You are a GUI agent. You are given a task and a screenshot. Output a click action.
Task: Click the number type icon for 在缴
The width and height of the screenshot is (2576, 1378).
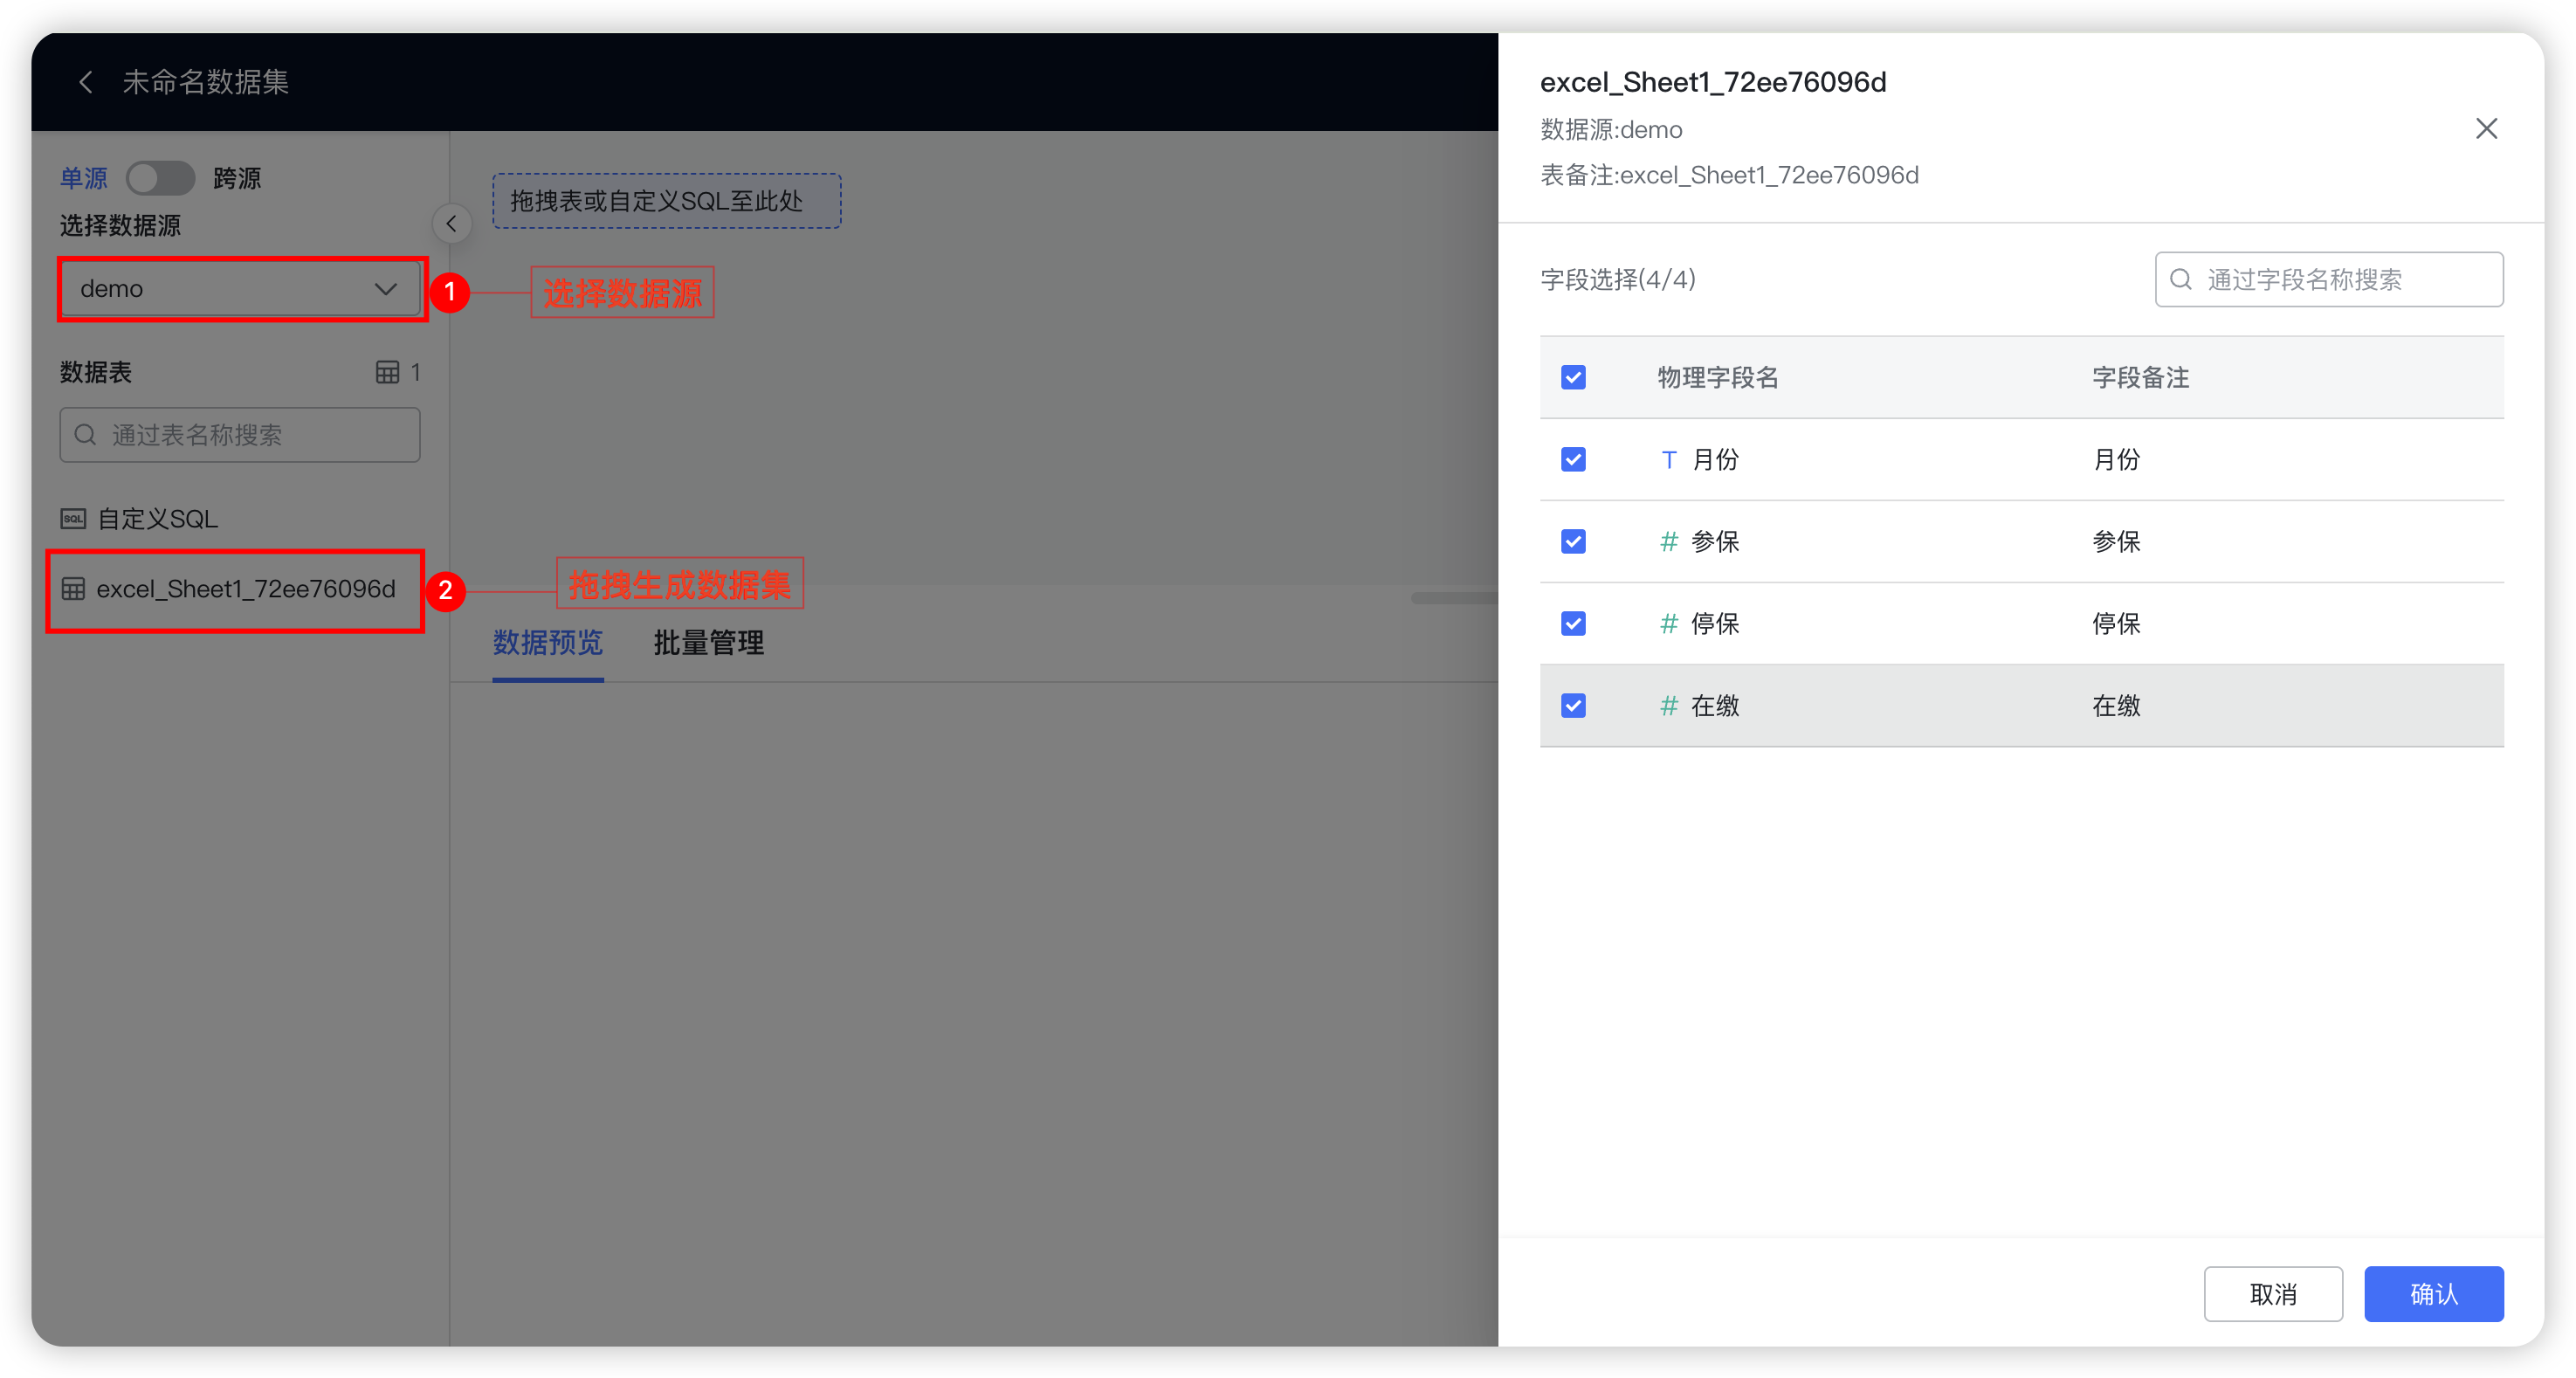1668,706
